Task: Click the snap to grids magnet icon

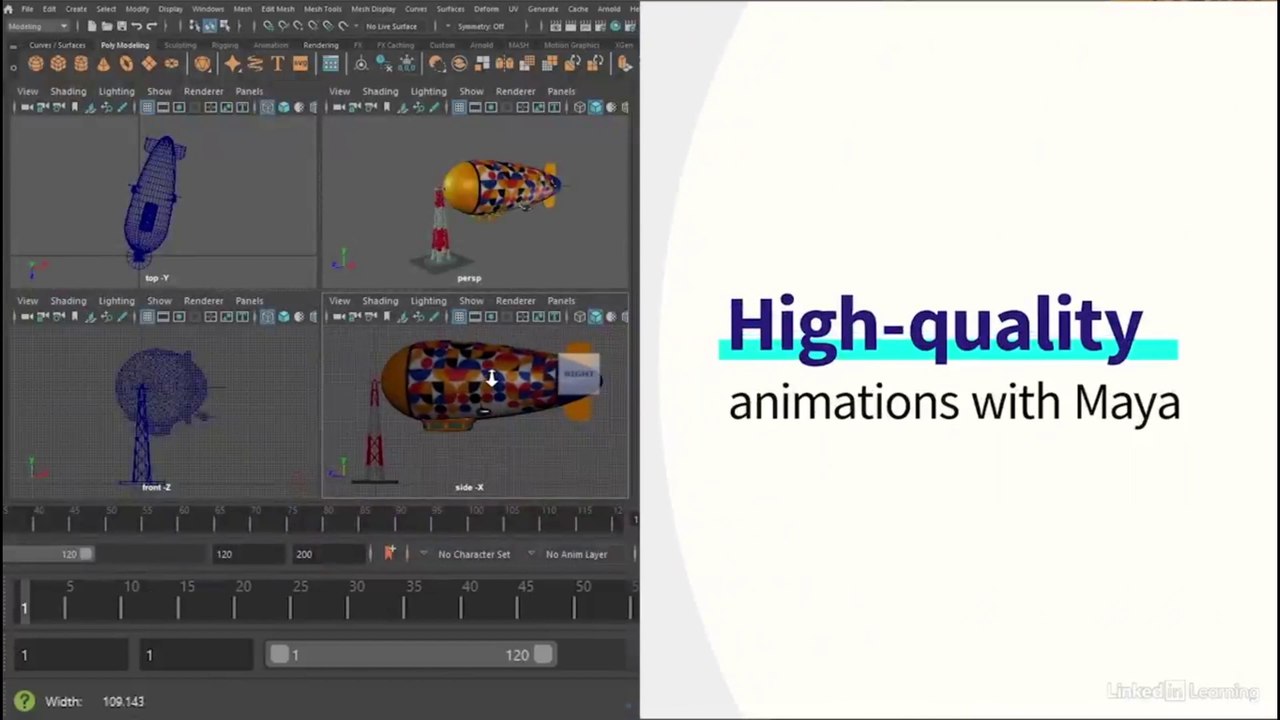Action: tap(267, 26)
